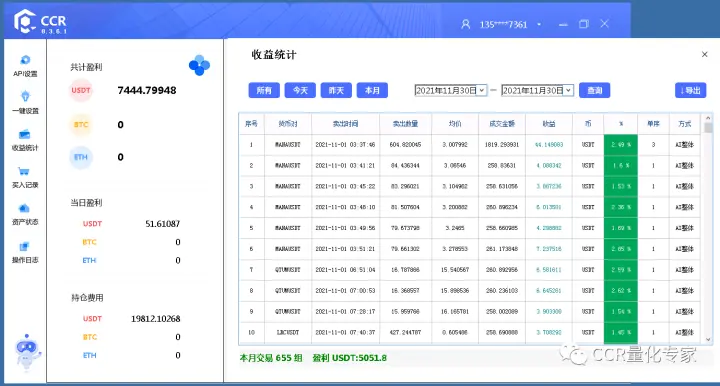
Task: Select holding cost value 19812.10268
Action: point(156,319)
